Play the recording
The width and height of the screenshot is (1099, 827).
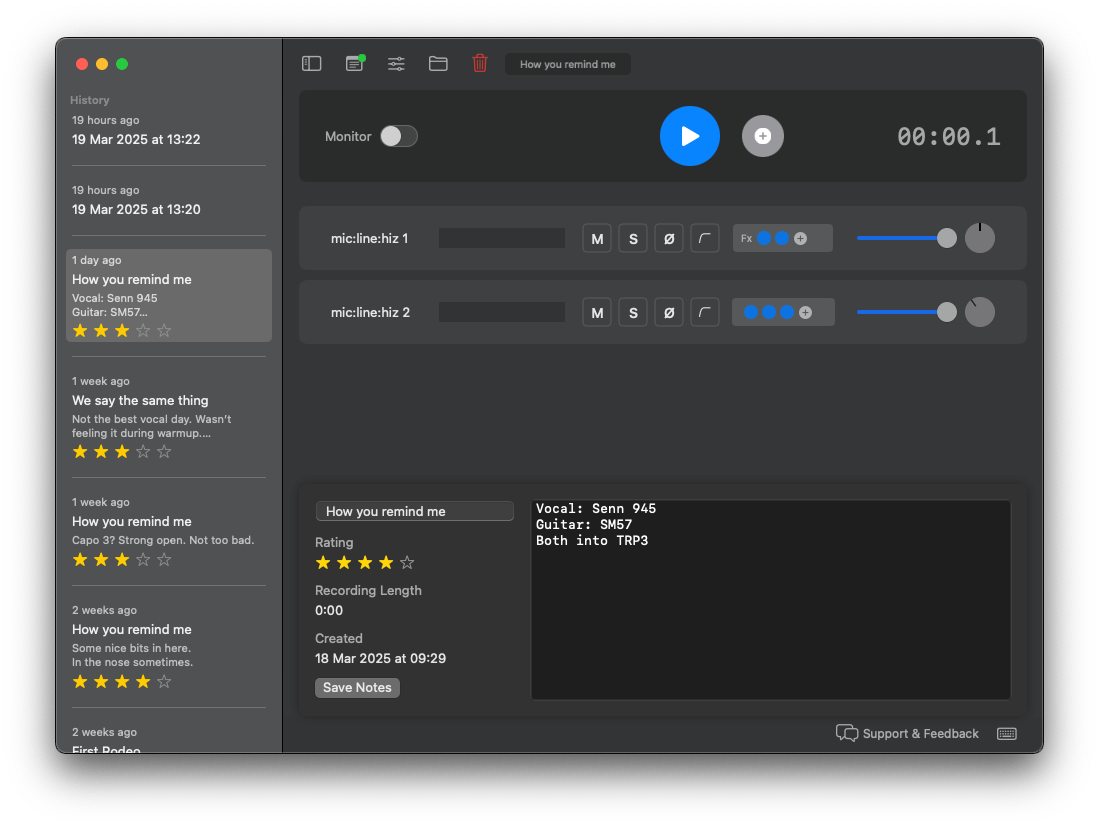click(690, 136)
